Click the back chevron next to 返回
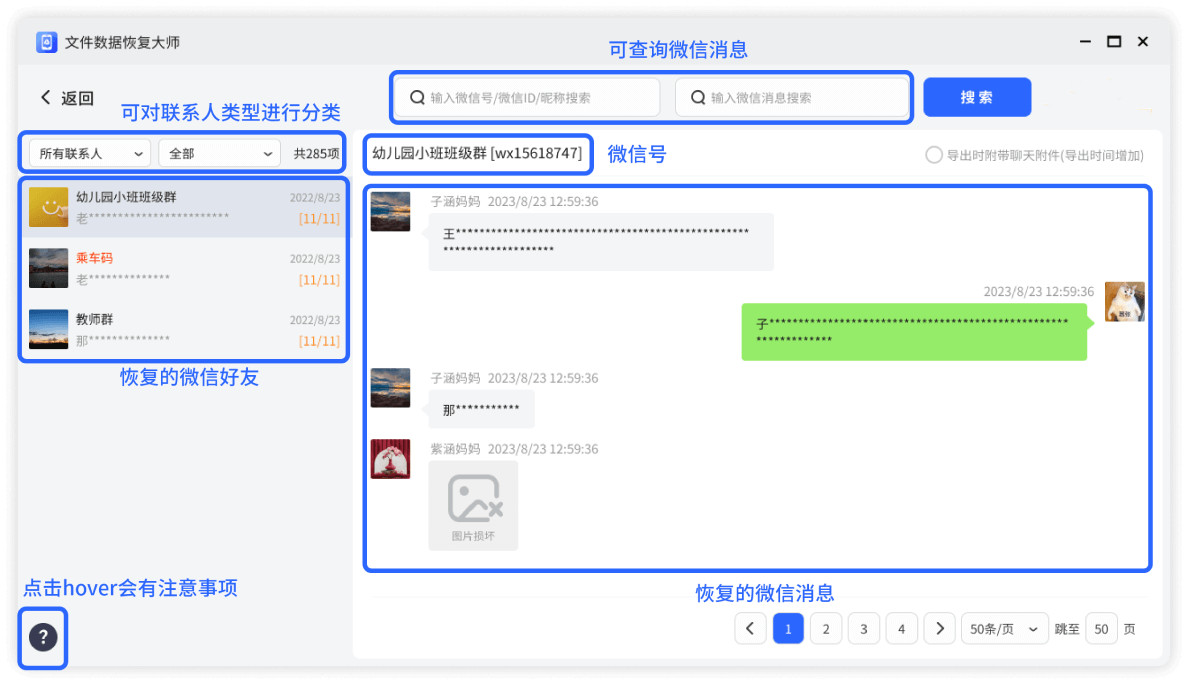The height and width of the screenshot is (684, 1188). click(44, 97)
